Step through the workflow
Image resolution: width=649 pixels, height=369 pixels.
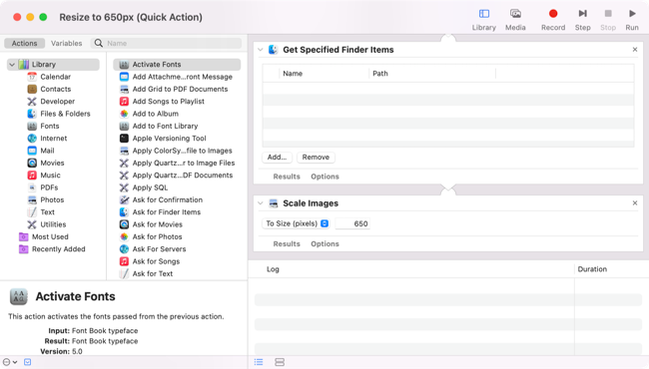(x=582, y=19)
